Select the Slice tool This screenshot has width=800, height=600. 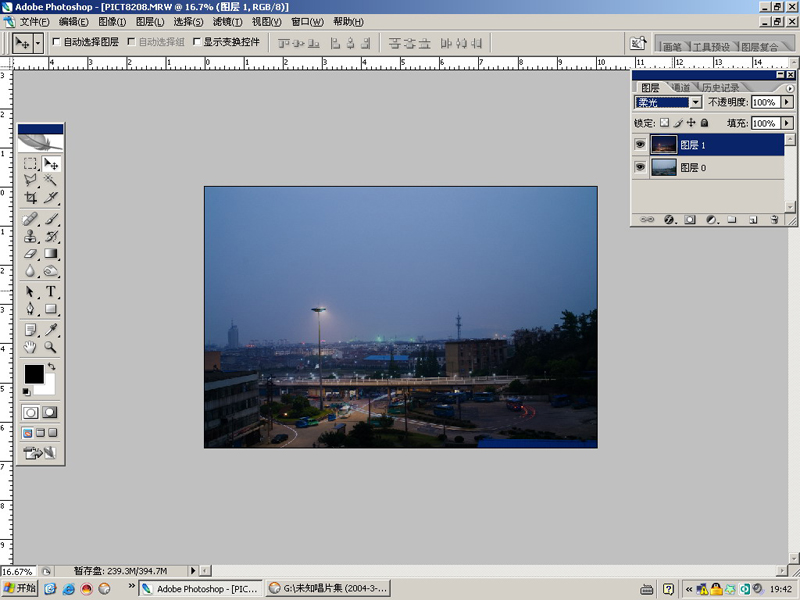51,197
